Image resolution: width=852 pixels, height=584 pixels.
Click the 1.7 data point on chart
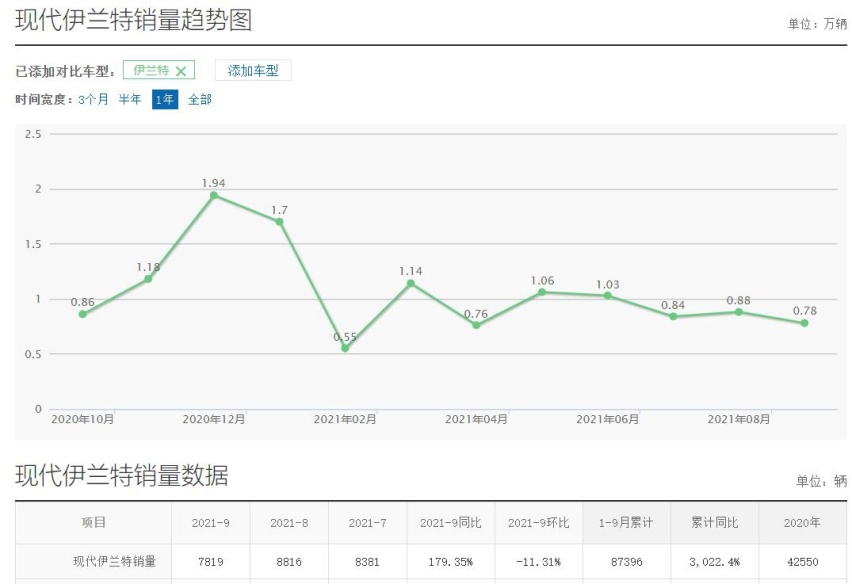(279, 222)
